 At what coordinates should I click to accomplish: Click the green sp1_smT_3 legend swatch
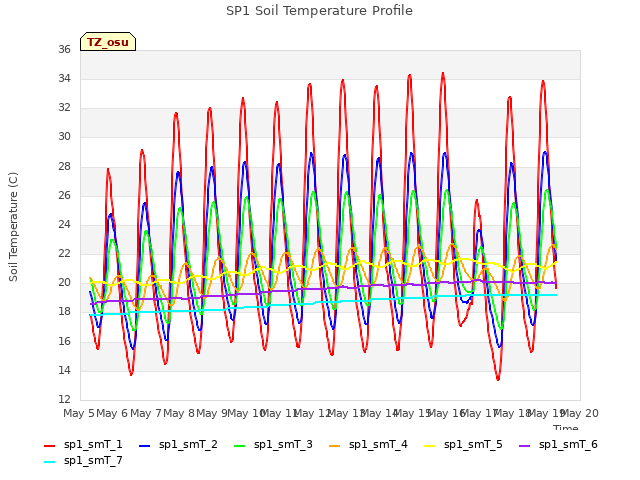(240, 446)
